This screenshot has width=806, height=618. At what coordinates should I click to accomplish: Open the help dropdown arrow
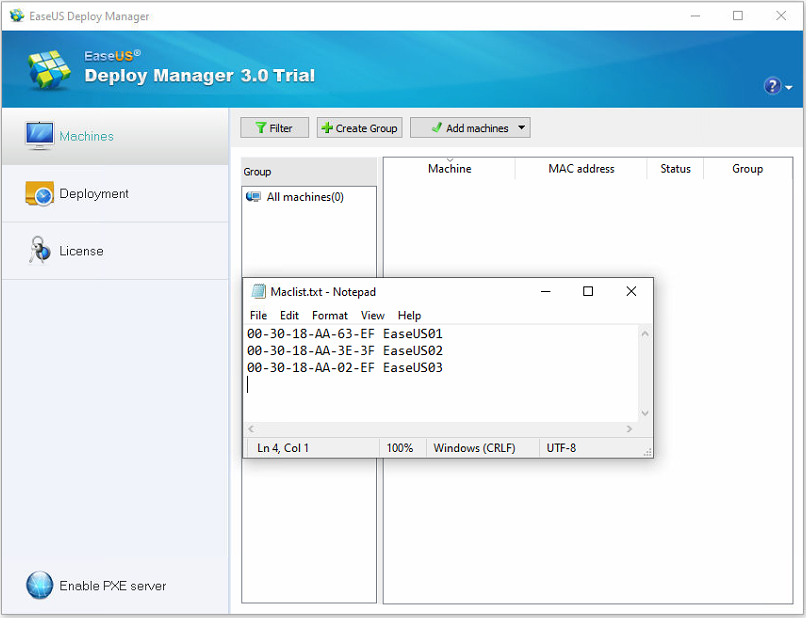(789, 88)
